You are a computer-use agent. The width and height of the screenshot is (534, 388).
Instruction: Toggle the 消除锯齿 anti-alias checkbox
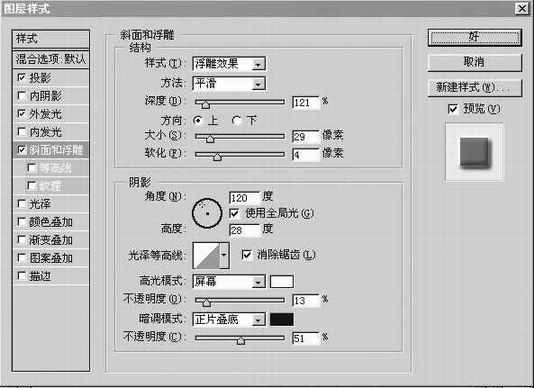click(246, 254)
